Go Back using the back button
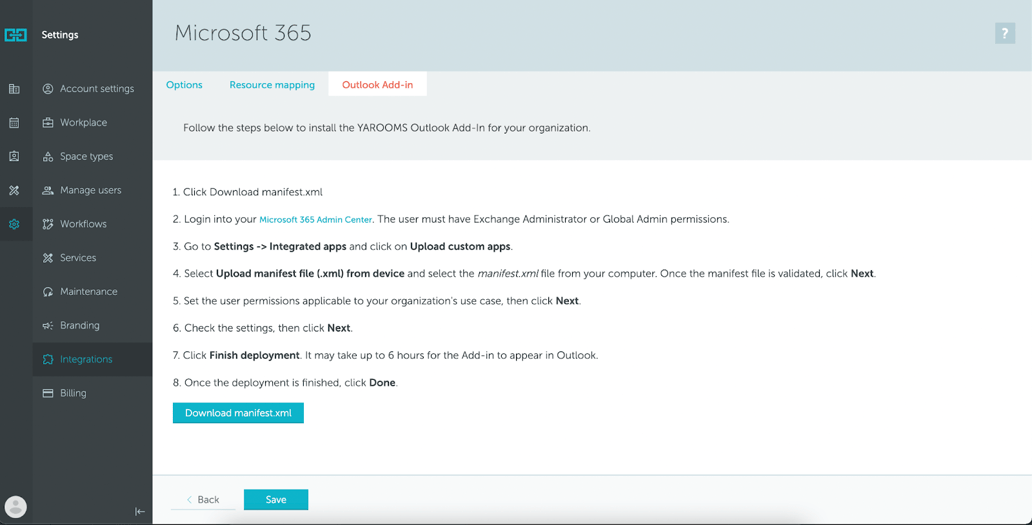The image size is (1032, 525). coord(203,500)
